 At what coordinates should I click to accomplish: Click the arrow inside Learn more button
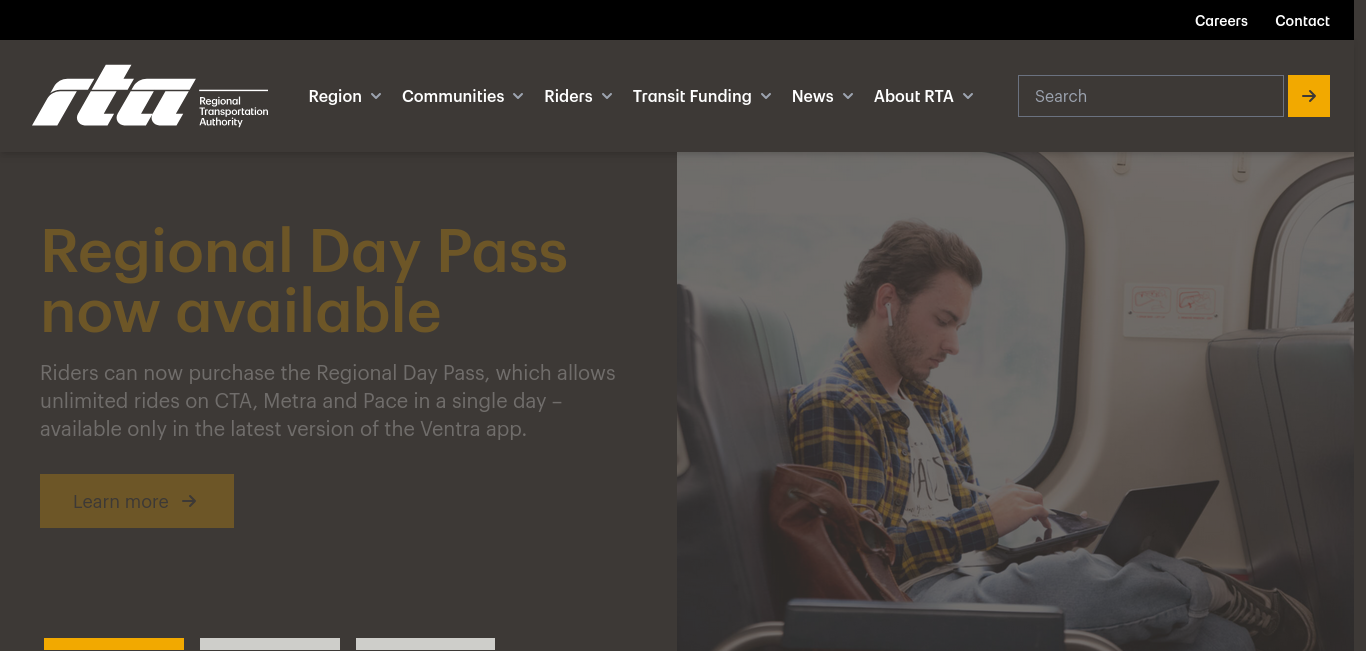pyautogui.click(x=189, y=501)
